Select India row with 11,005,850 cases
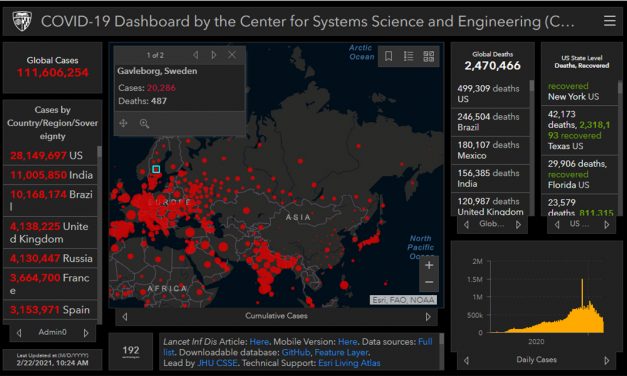 tap(50, 175)
